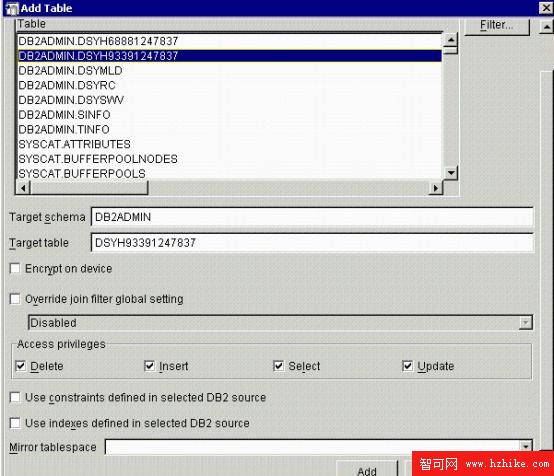Open the Filter... button
Screen dimensions: 554x476
tap(496, 25)
